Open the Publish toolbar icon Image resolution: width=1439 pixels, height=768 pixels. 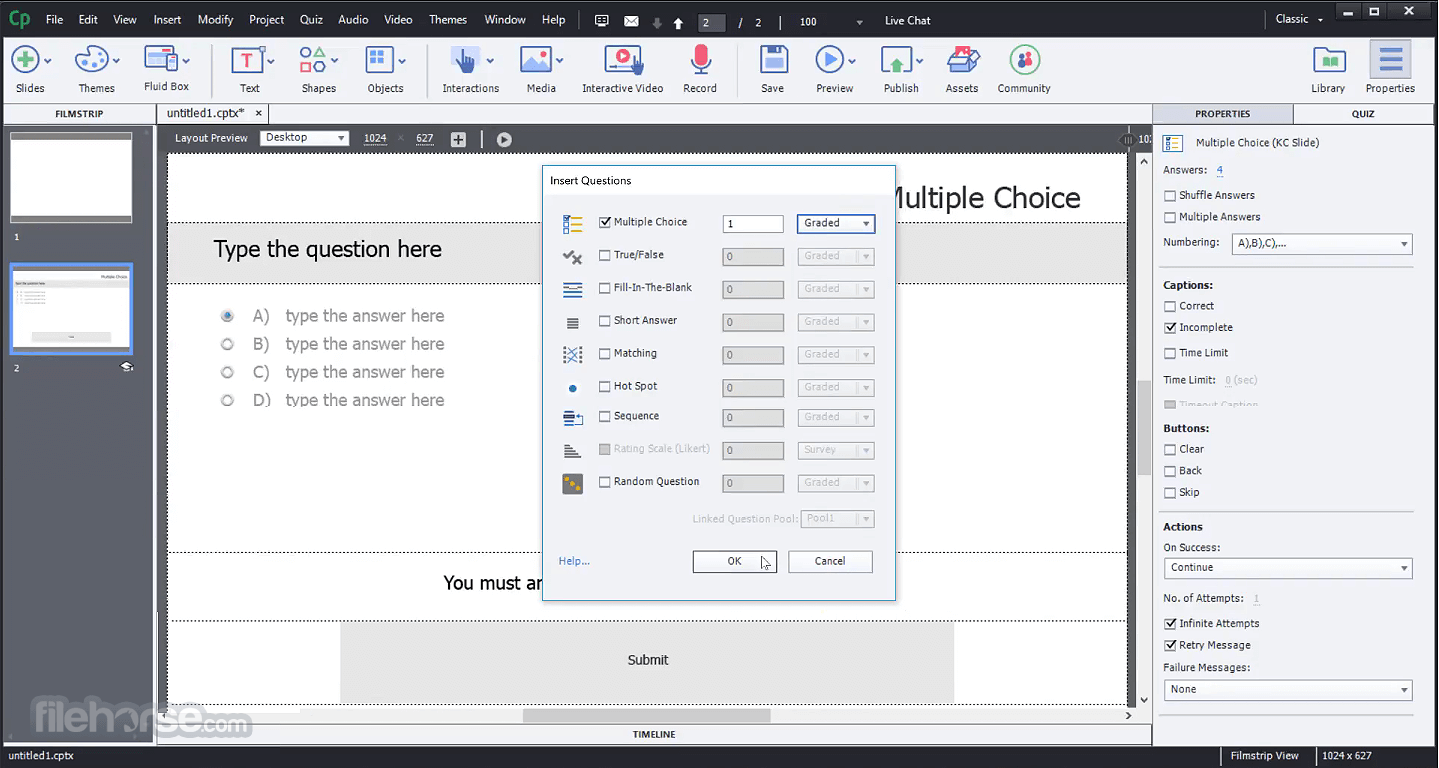click(896, 62)
